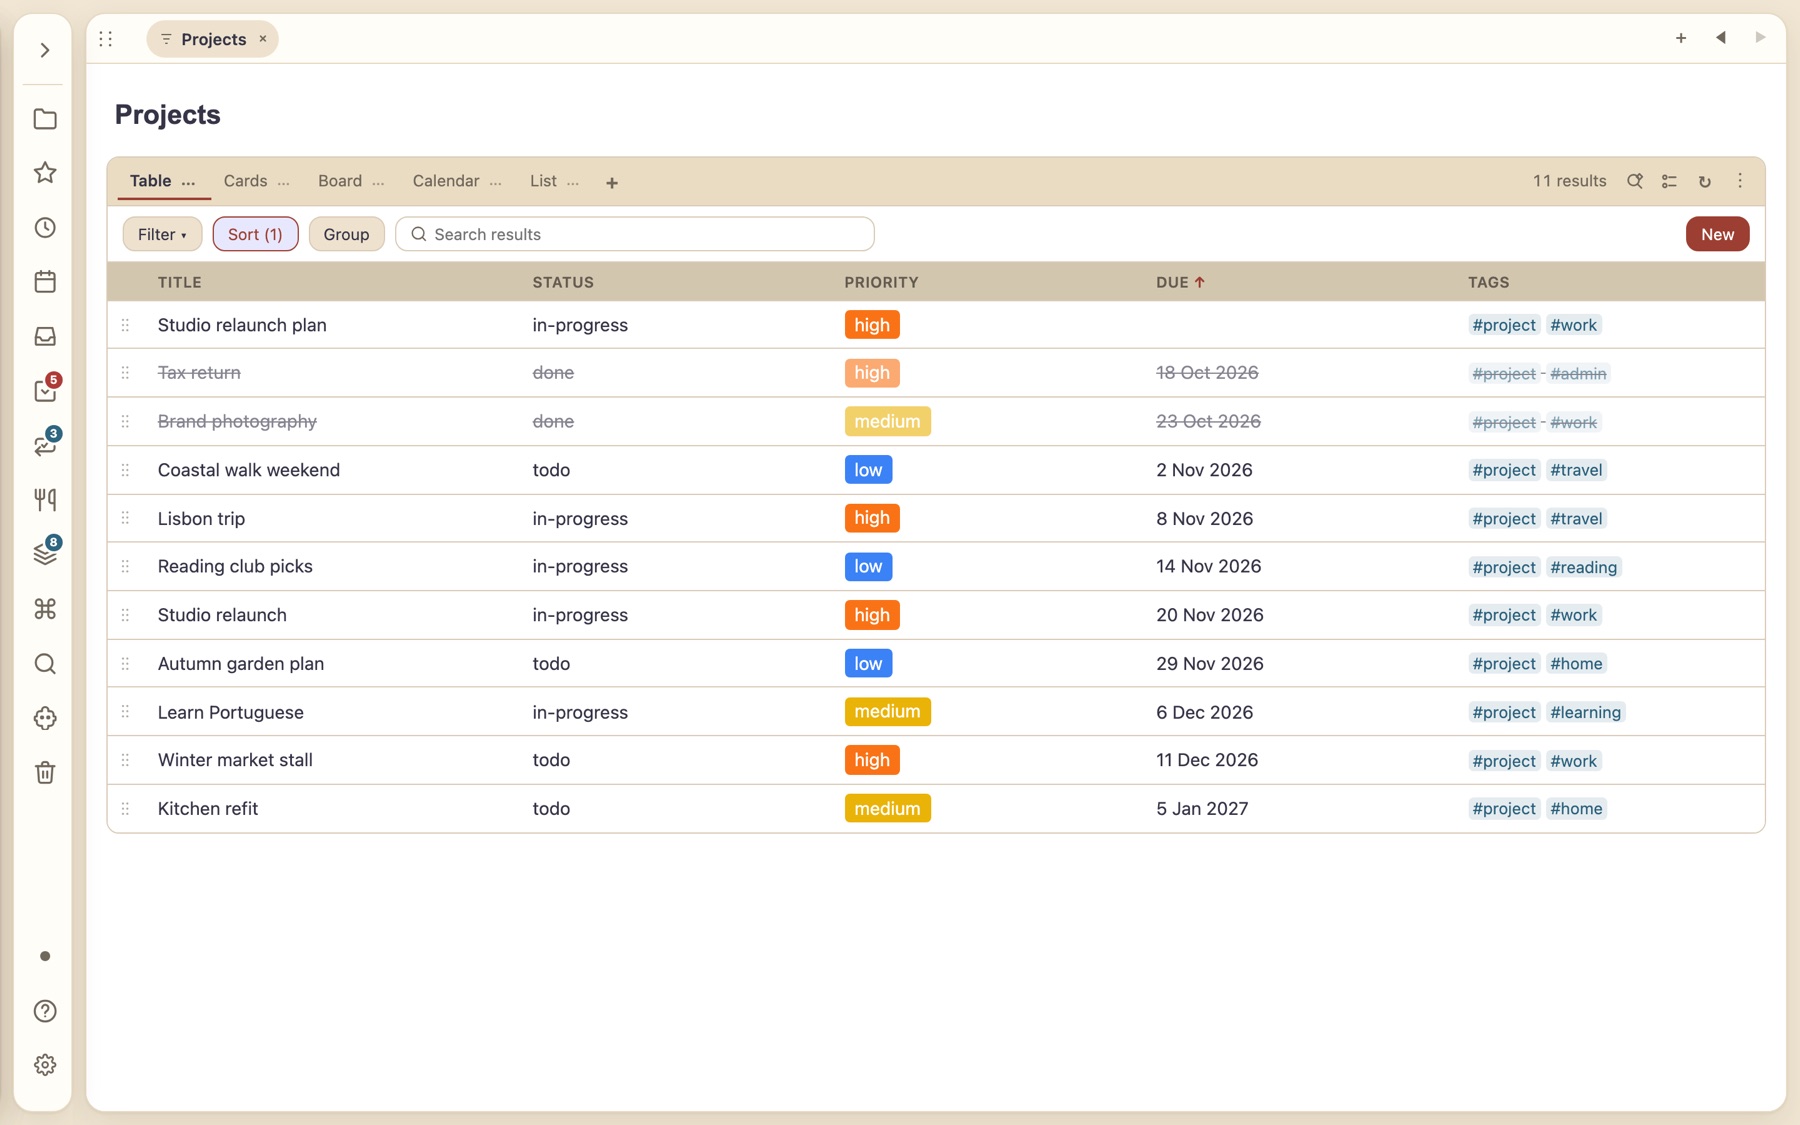Click the list options icon in view header
The width and height of the screenshot is (1800, 1125).
coord(1669,181)
